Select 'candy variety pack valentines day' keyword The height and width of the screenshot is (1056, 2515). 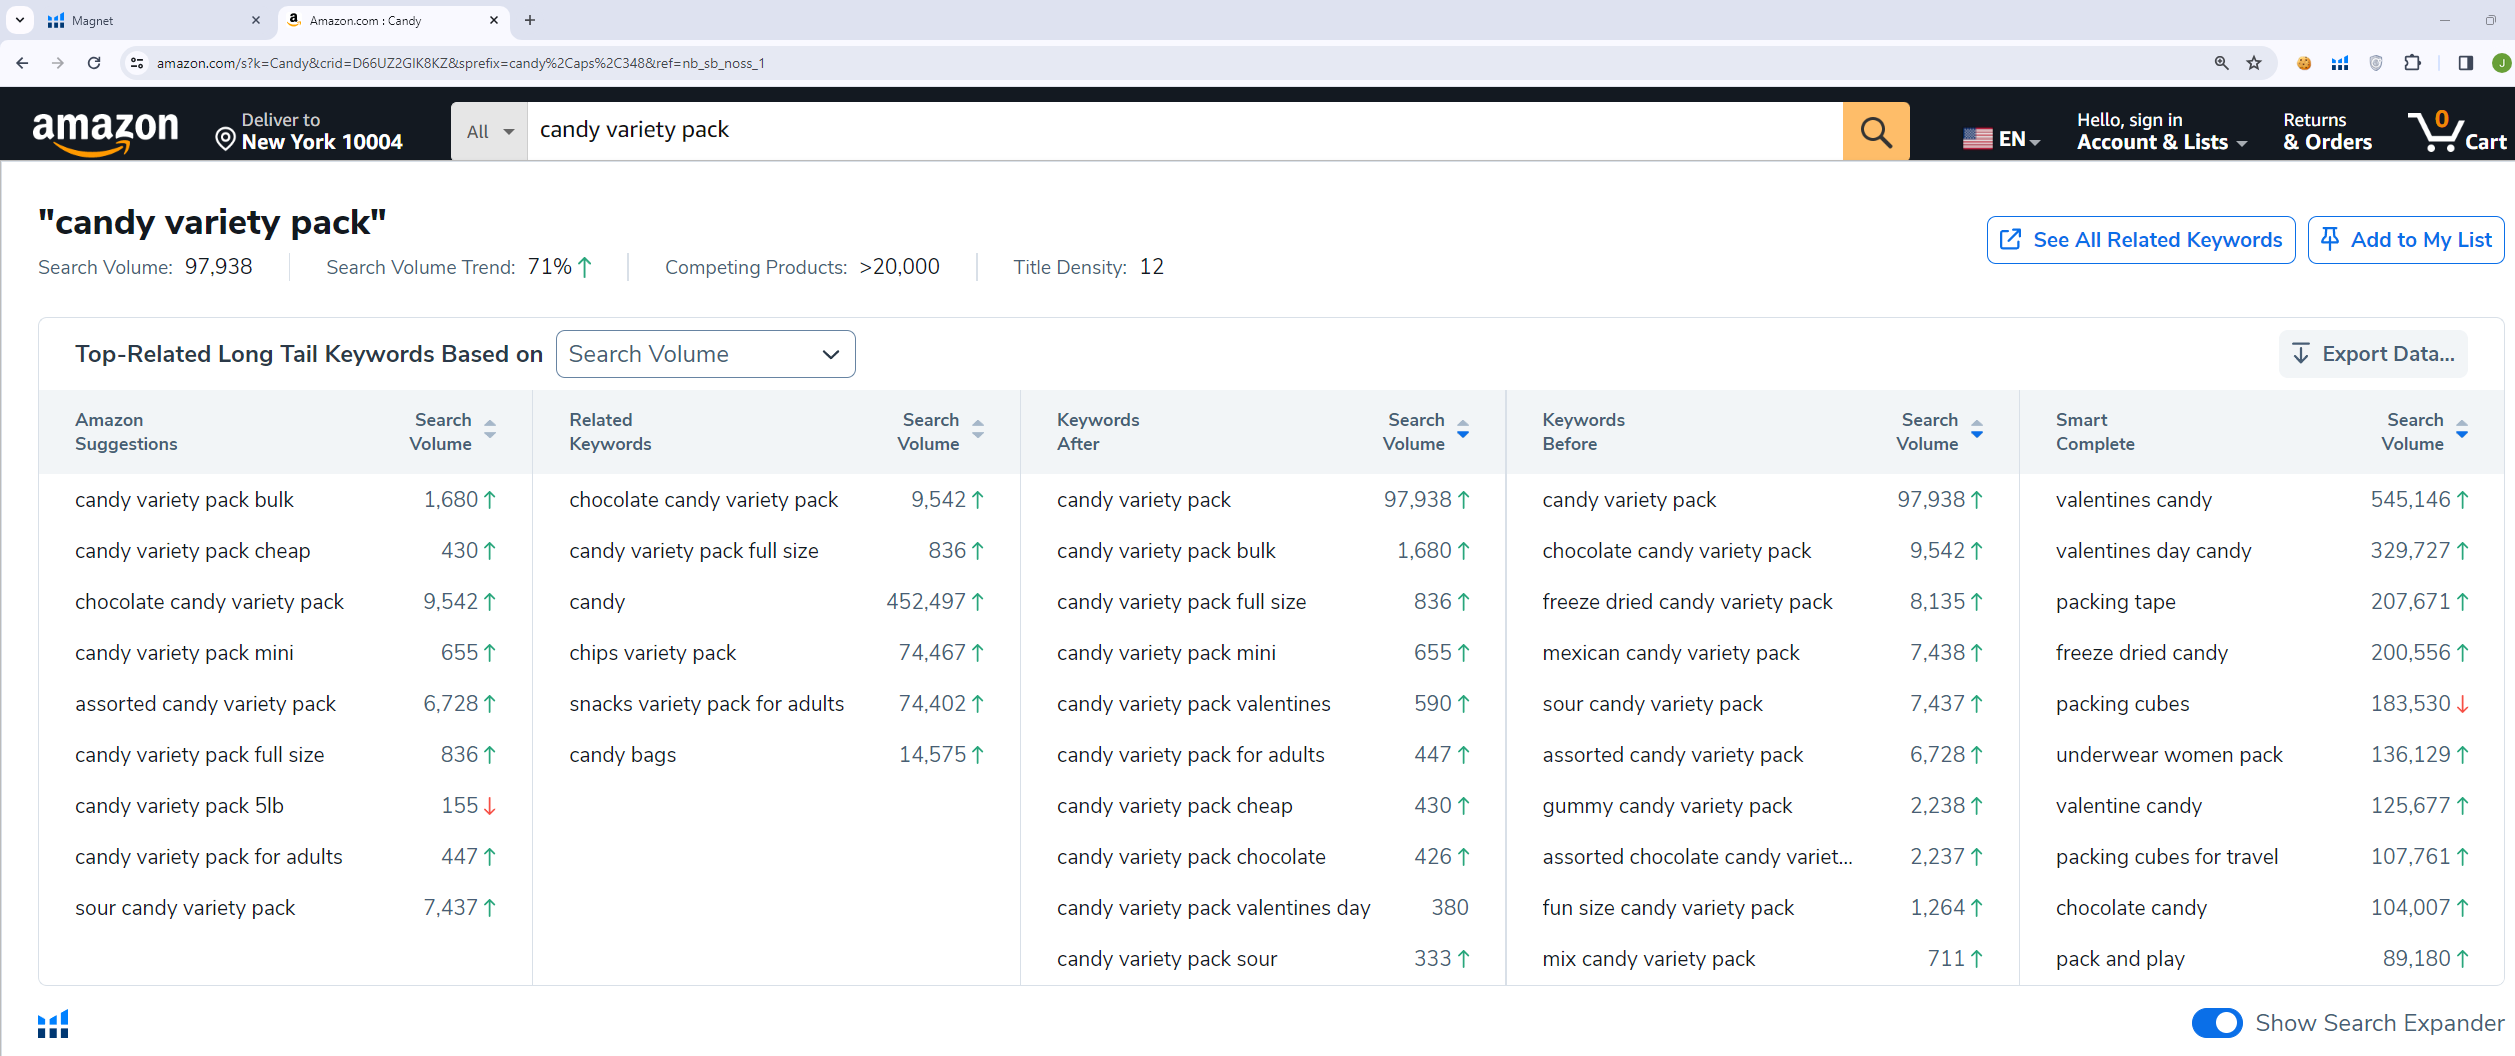[x=1213, y=907]
